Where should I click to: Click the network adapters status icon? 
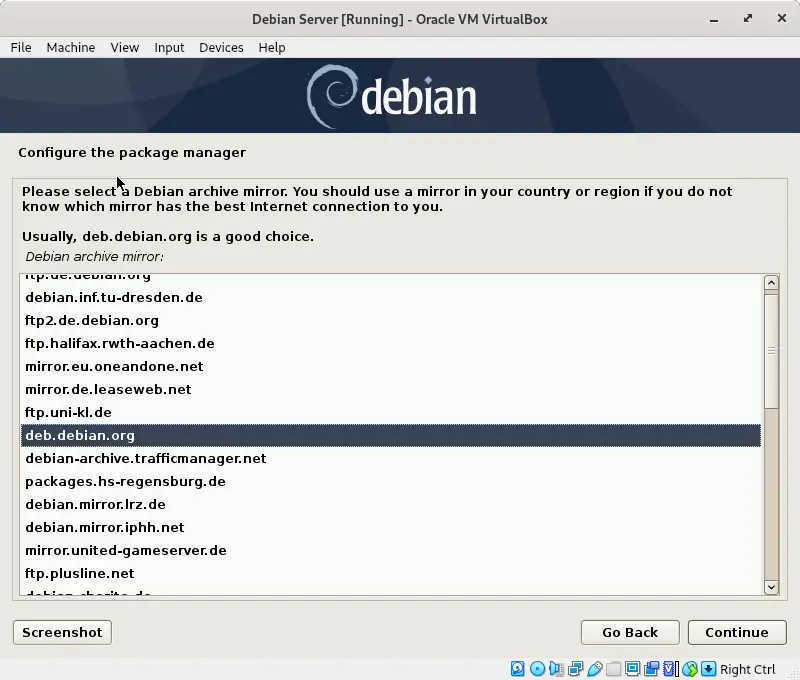pos(576,668)
